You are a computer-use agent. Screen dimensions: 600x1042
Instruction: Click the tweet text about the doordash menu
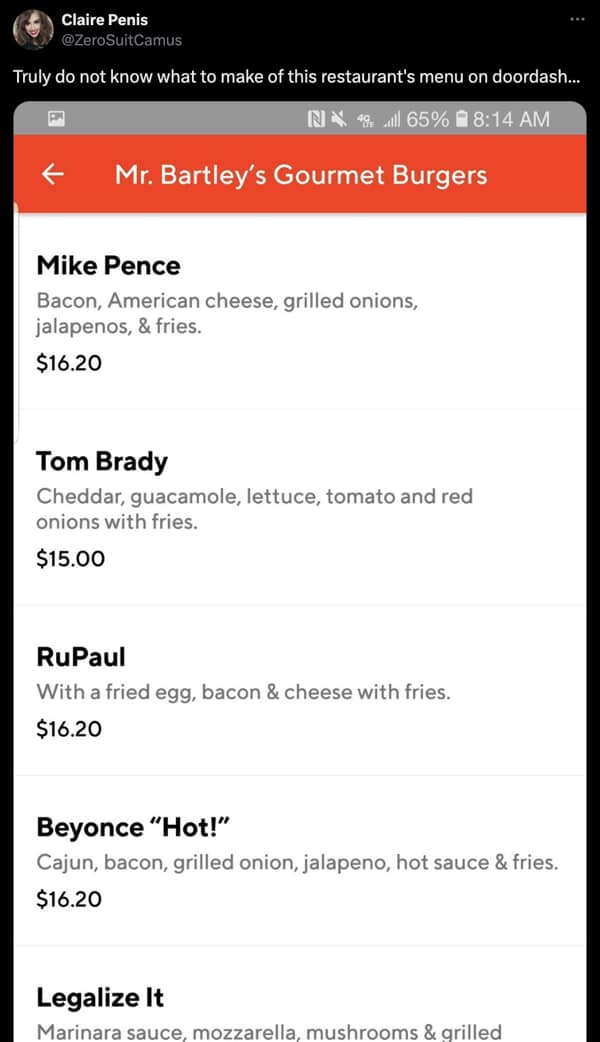(300, 76)
